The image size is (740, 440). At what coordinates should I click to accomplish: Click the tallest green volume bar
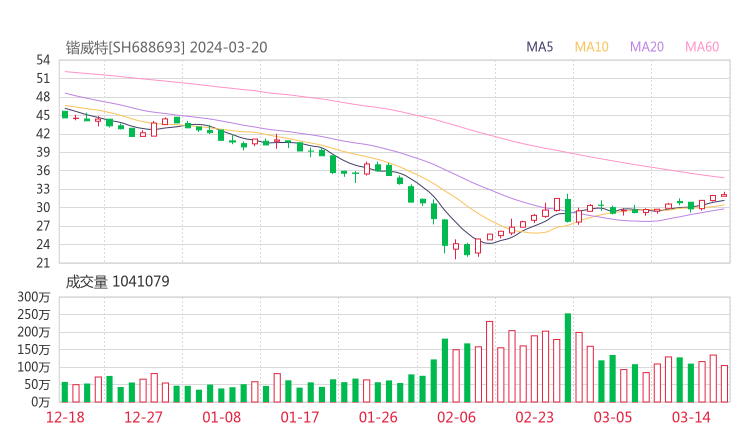568,358
